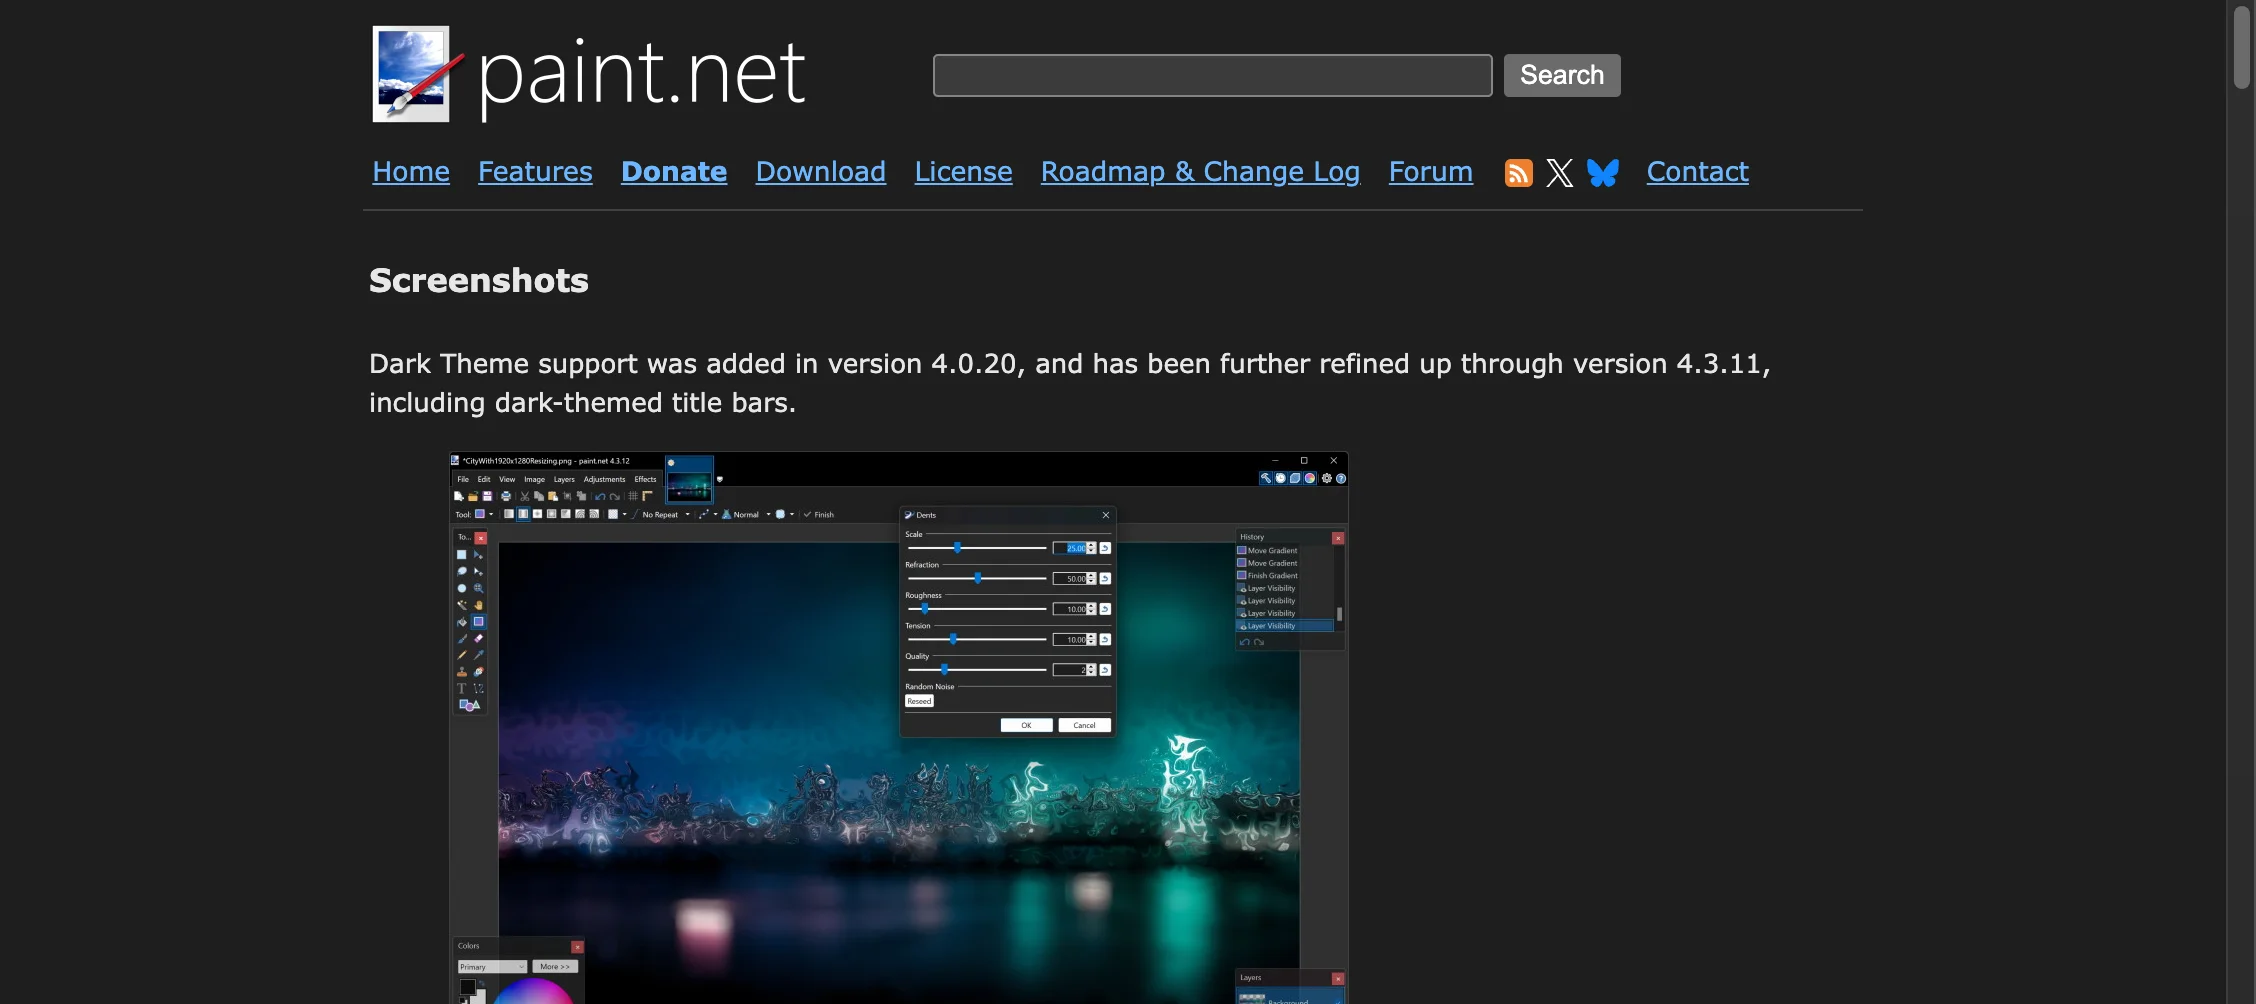Toggle the History window clock icon
The height and width of the screenshot is (1004, 2256).
[1281, 478]
